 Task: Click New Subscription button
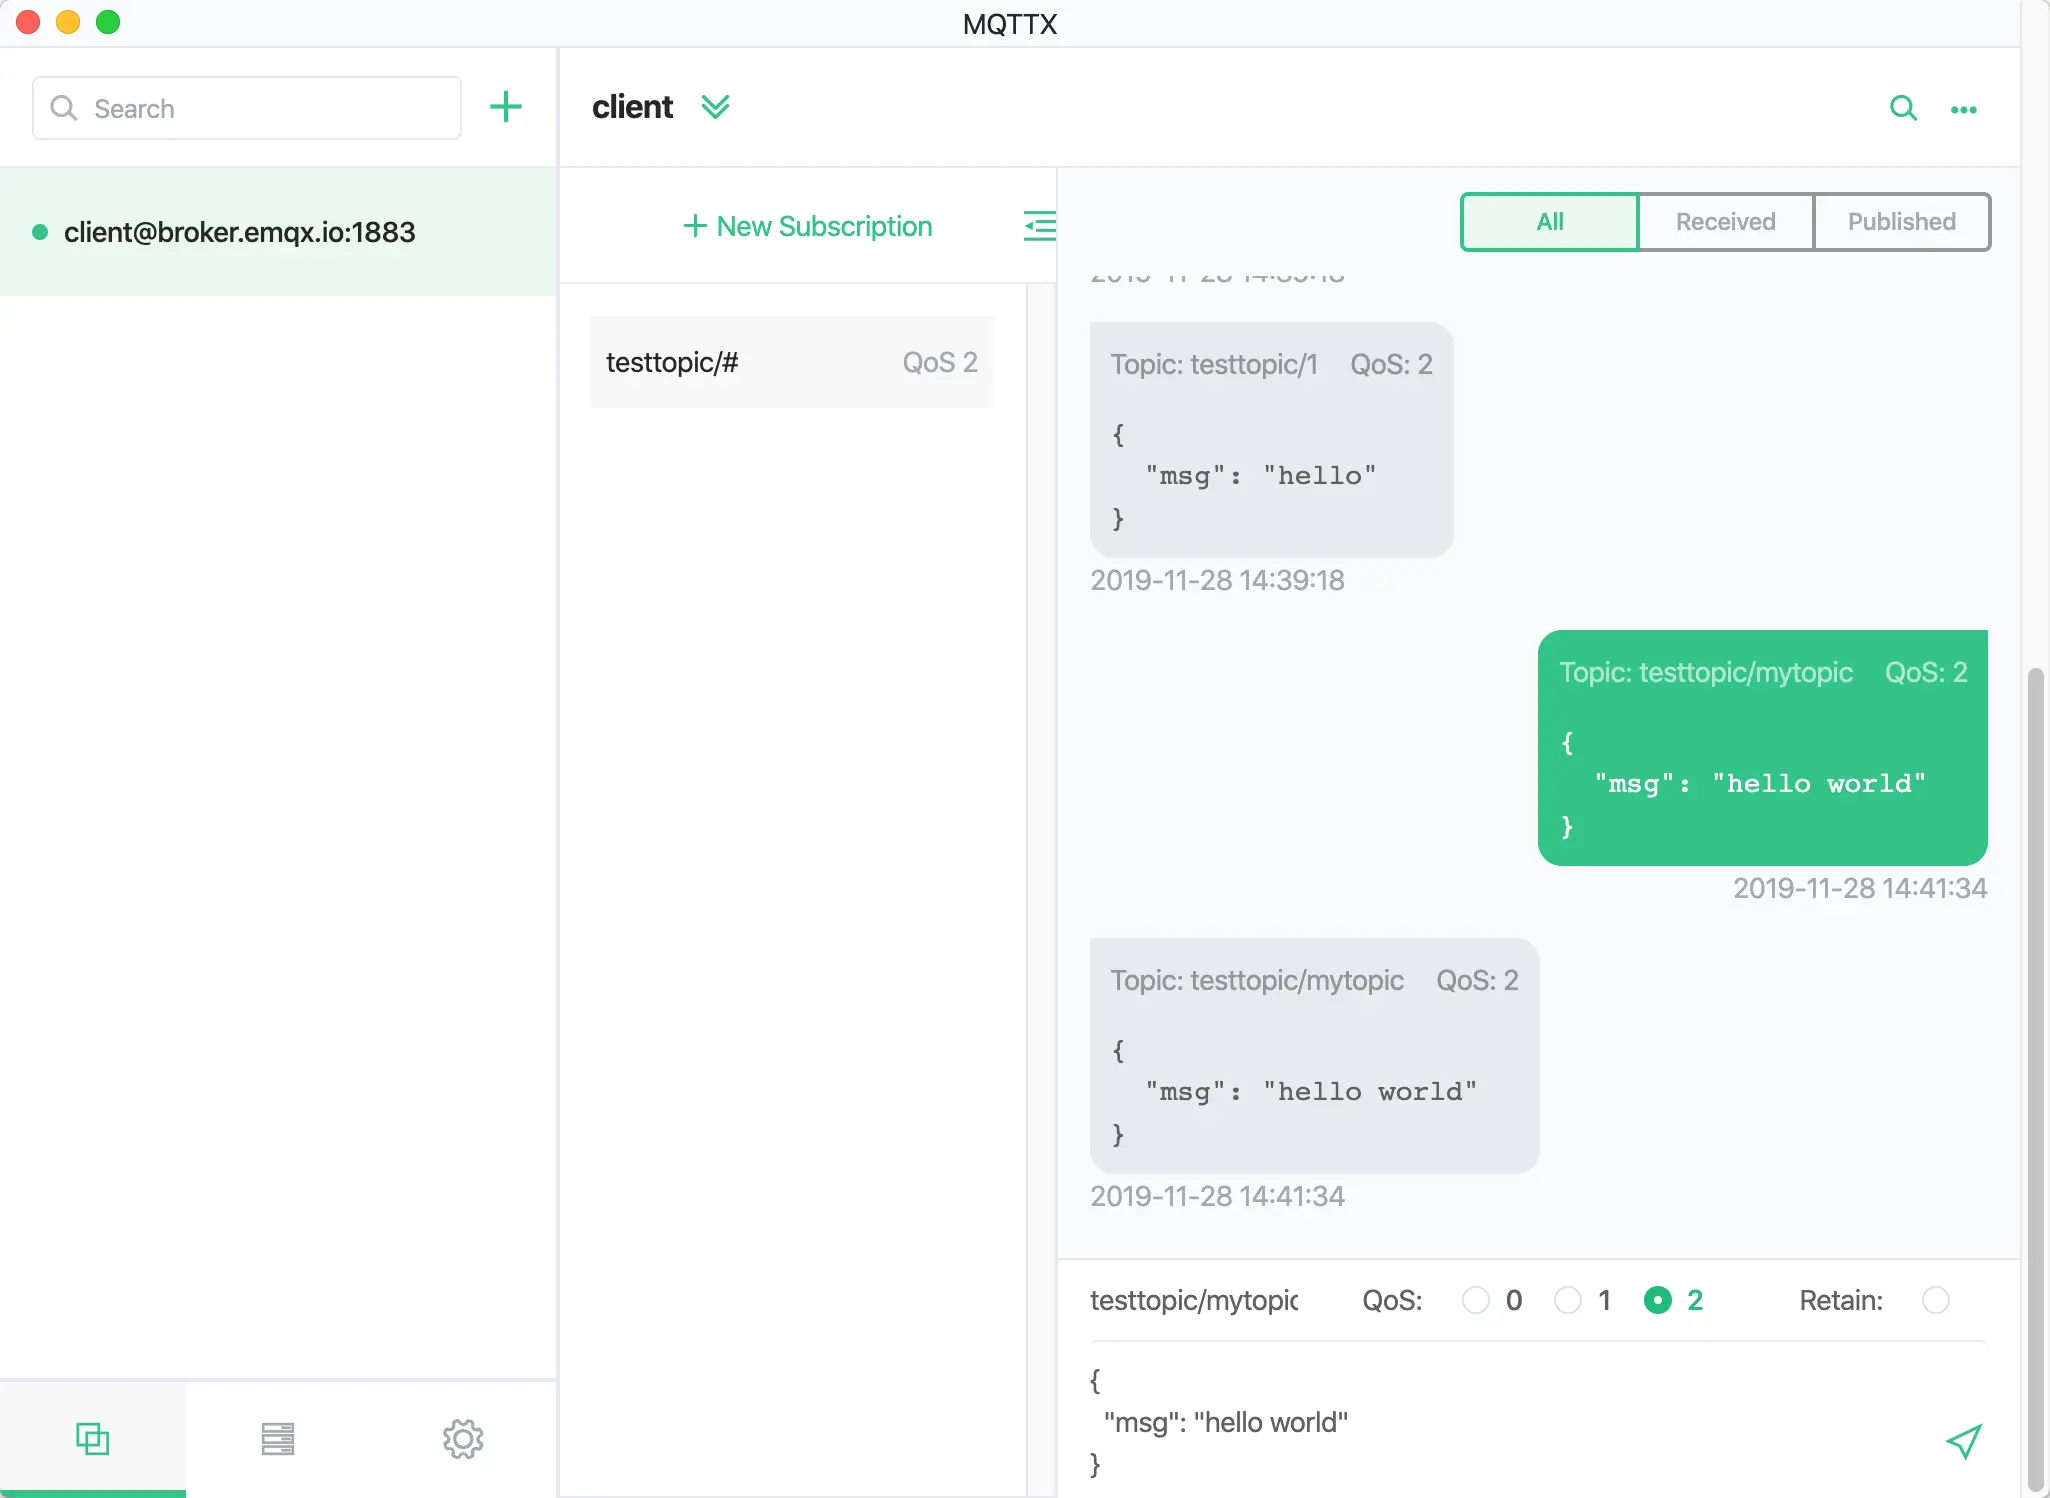(807, 226)
